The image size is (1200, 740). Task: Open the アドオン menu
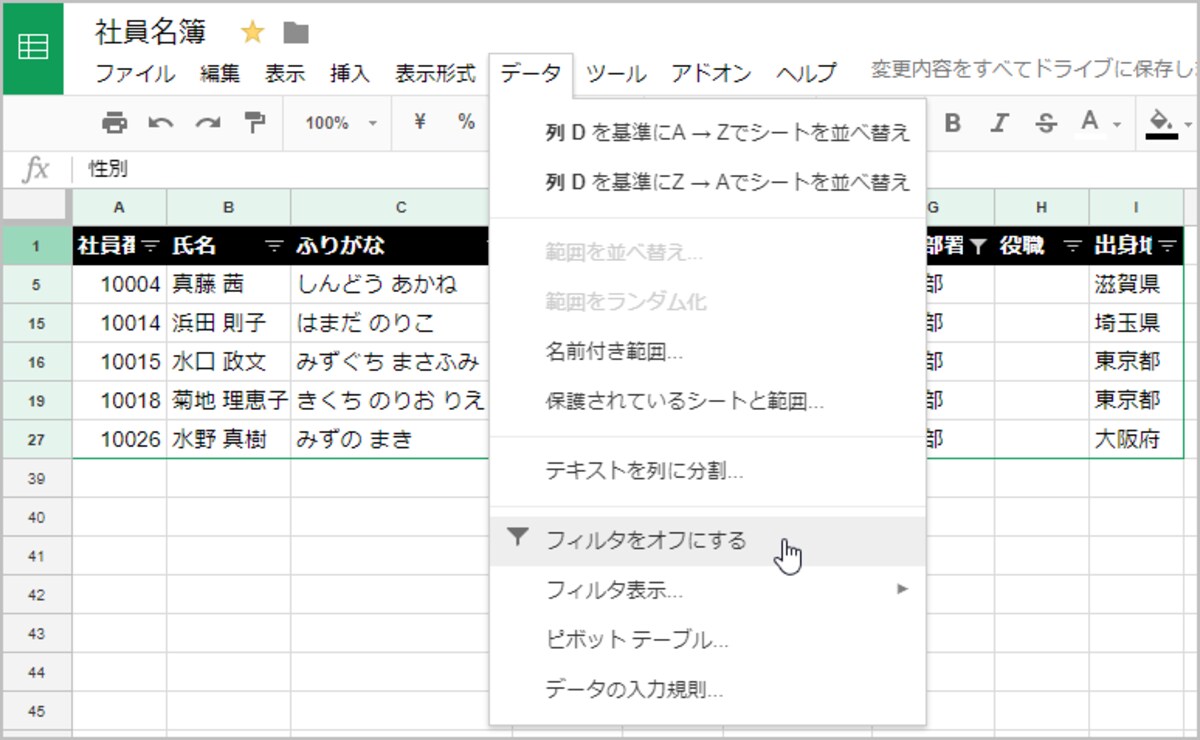[711, 73]
